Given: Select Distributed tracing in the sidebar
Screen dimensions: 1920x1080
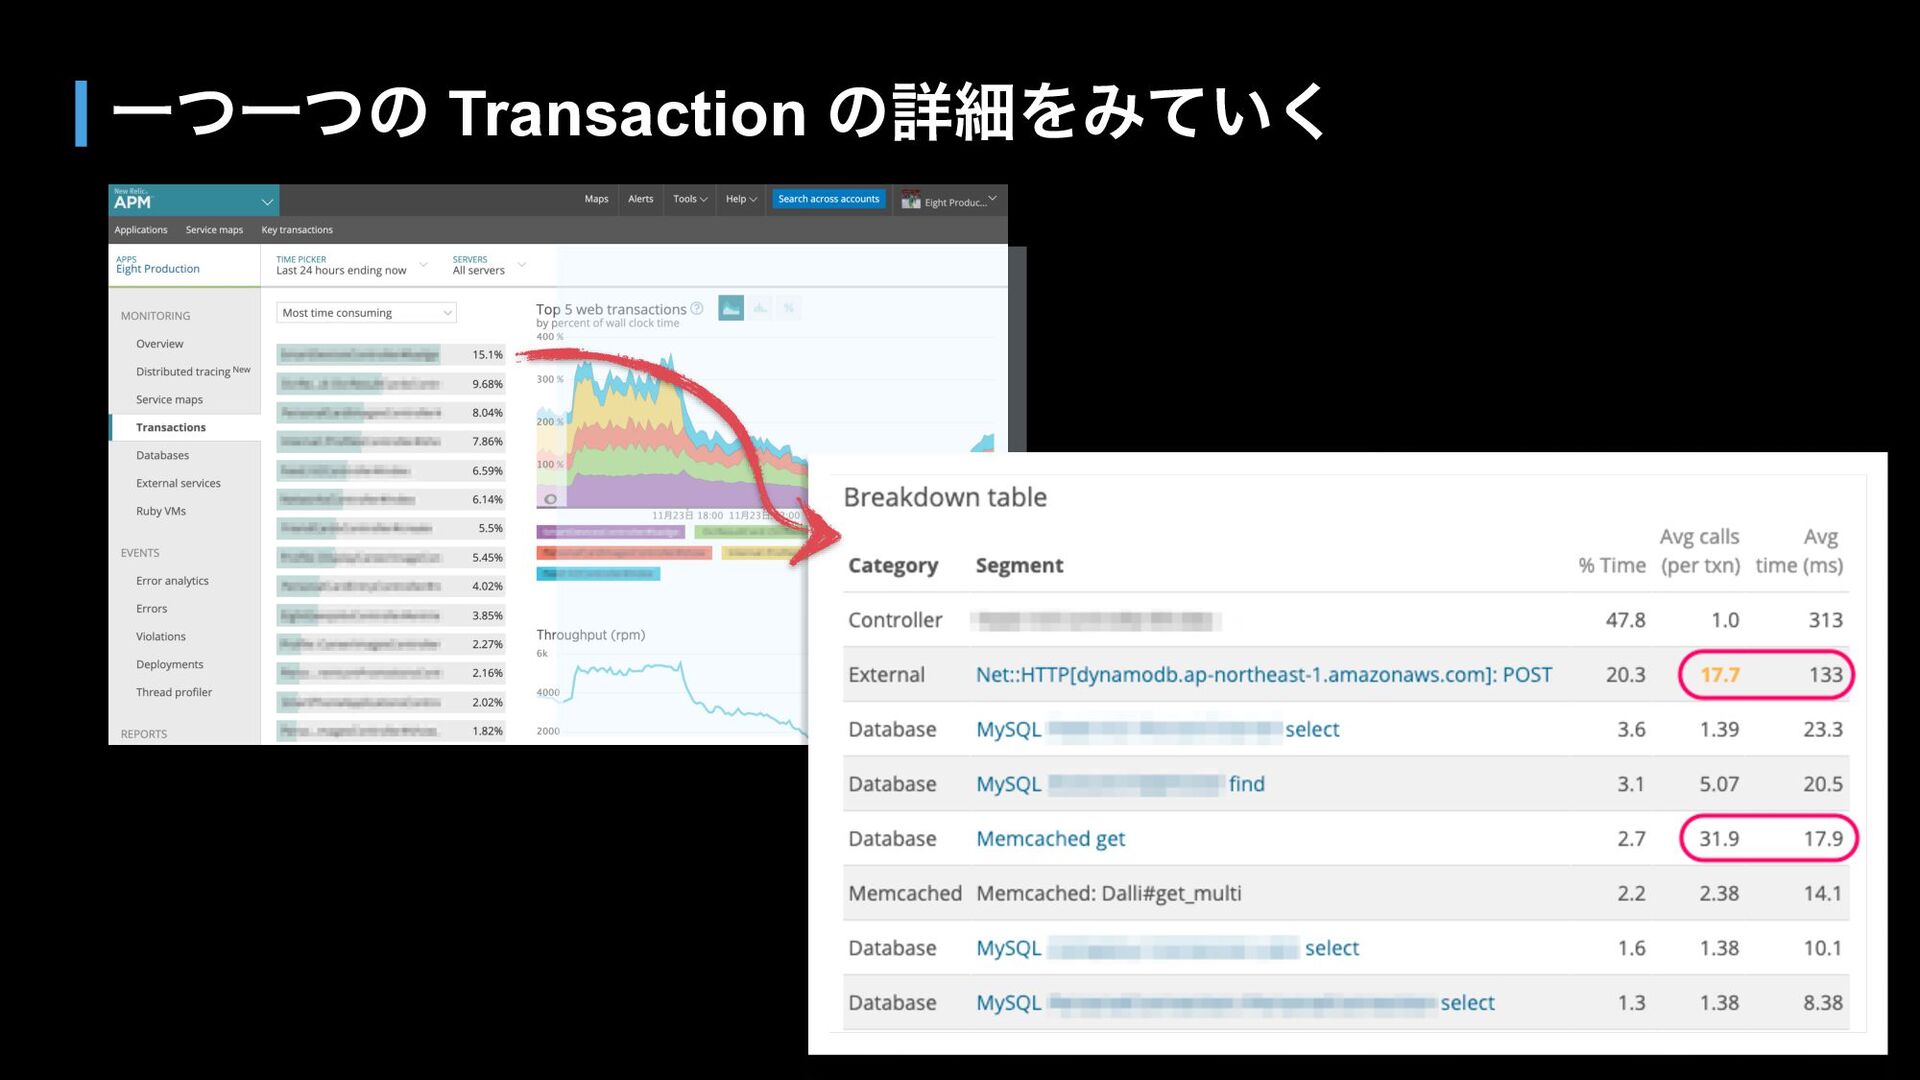Looking at the screenshot, I should (x=193, y=371).
